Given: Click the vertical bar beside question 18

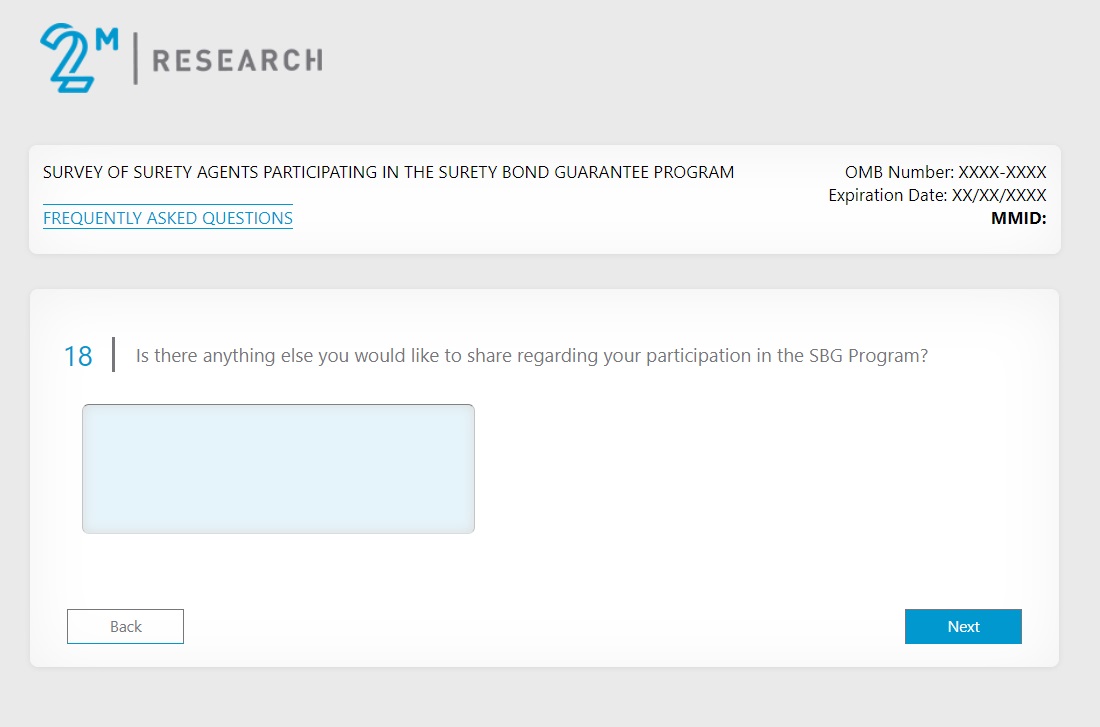Looking at the screenshot, I should point(113,355).
